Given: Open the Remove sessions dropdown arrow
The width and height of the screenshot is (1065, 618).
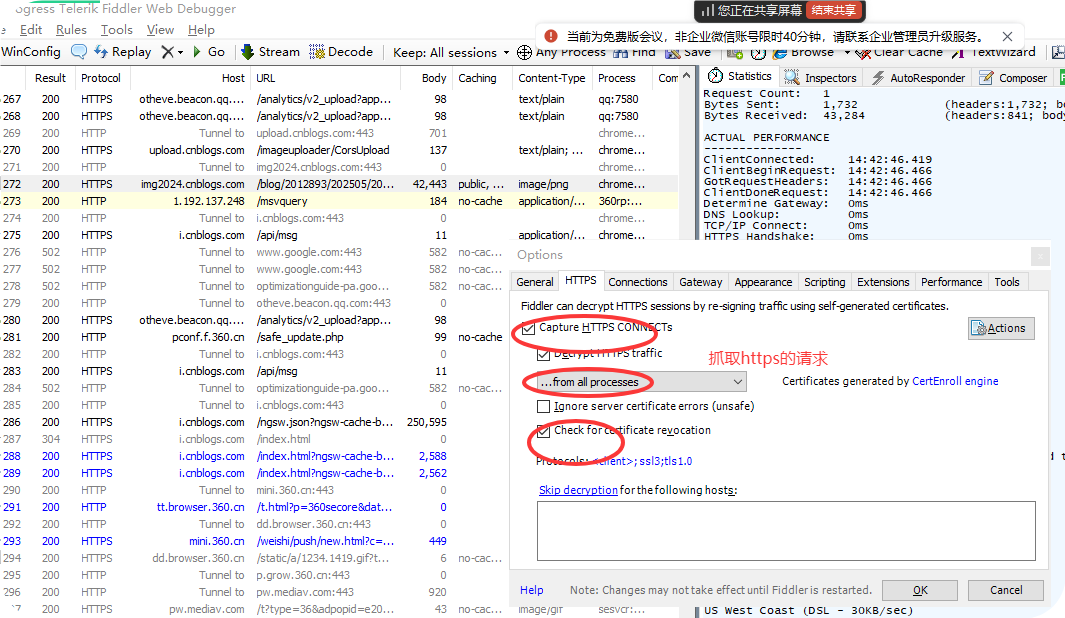Looking at the screenshot, I should (180, 52).
